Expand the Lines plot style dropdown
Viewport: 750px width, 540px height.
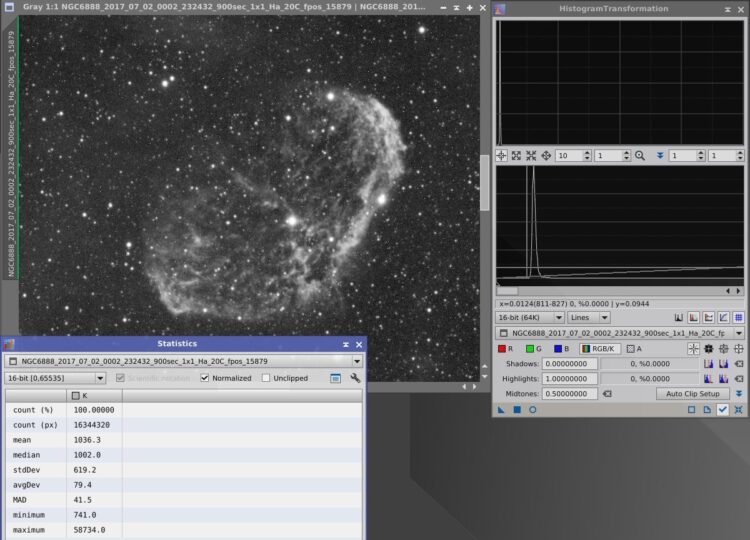(589, 318)
